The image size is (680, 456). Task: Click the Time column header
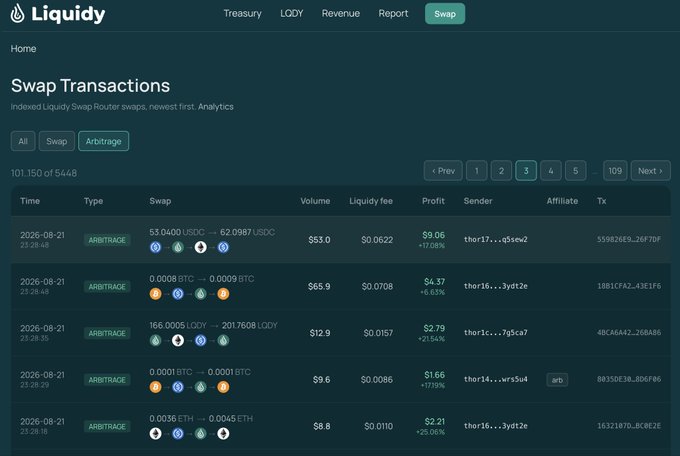pos(30,201)
